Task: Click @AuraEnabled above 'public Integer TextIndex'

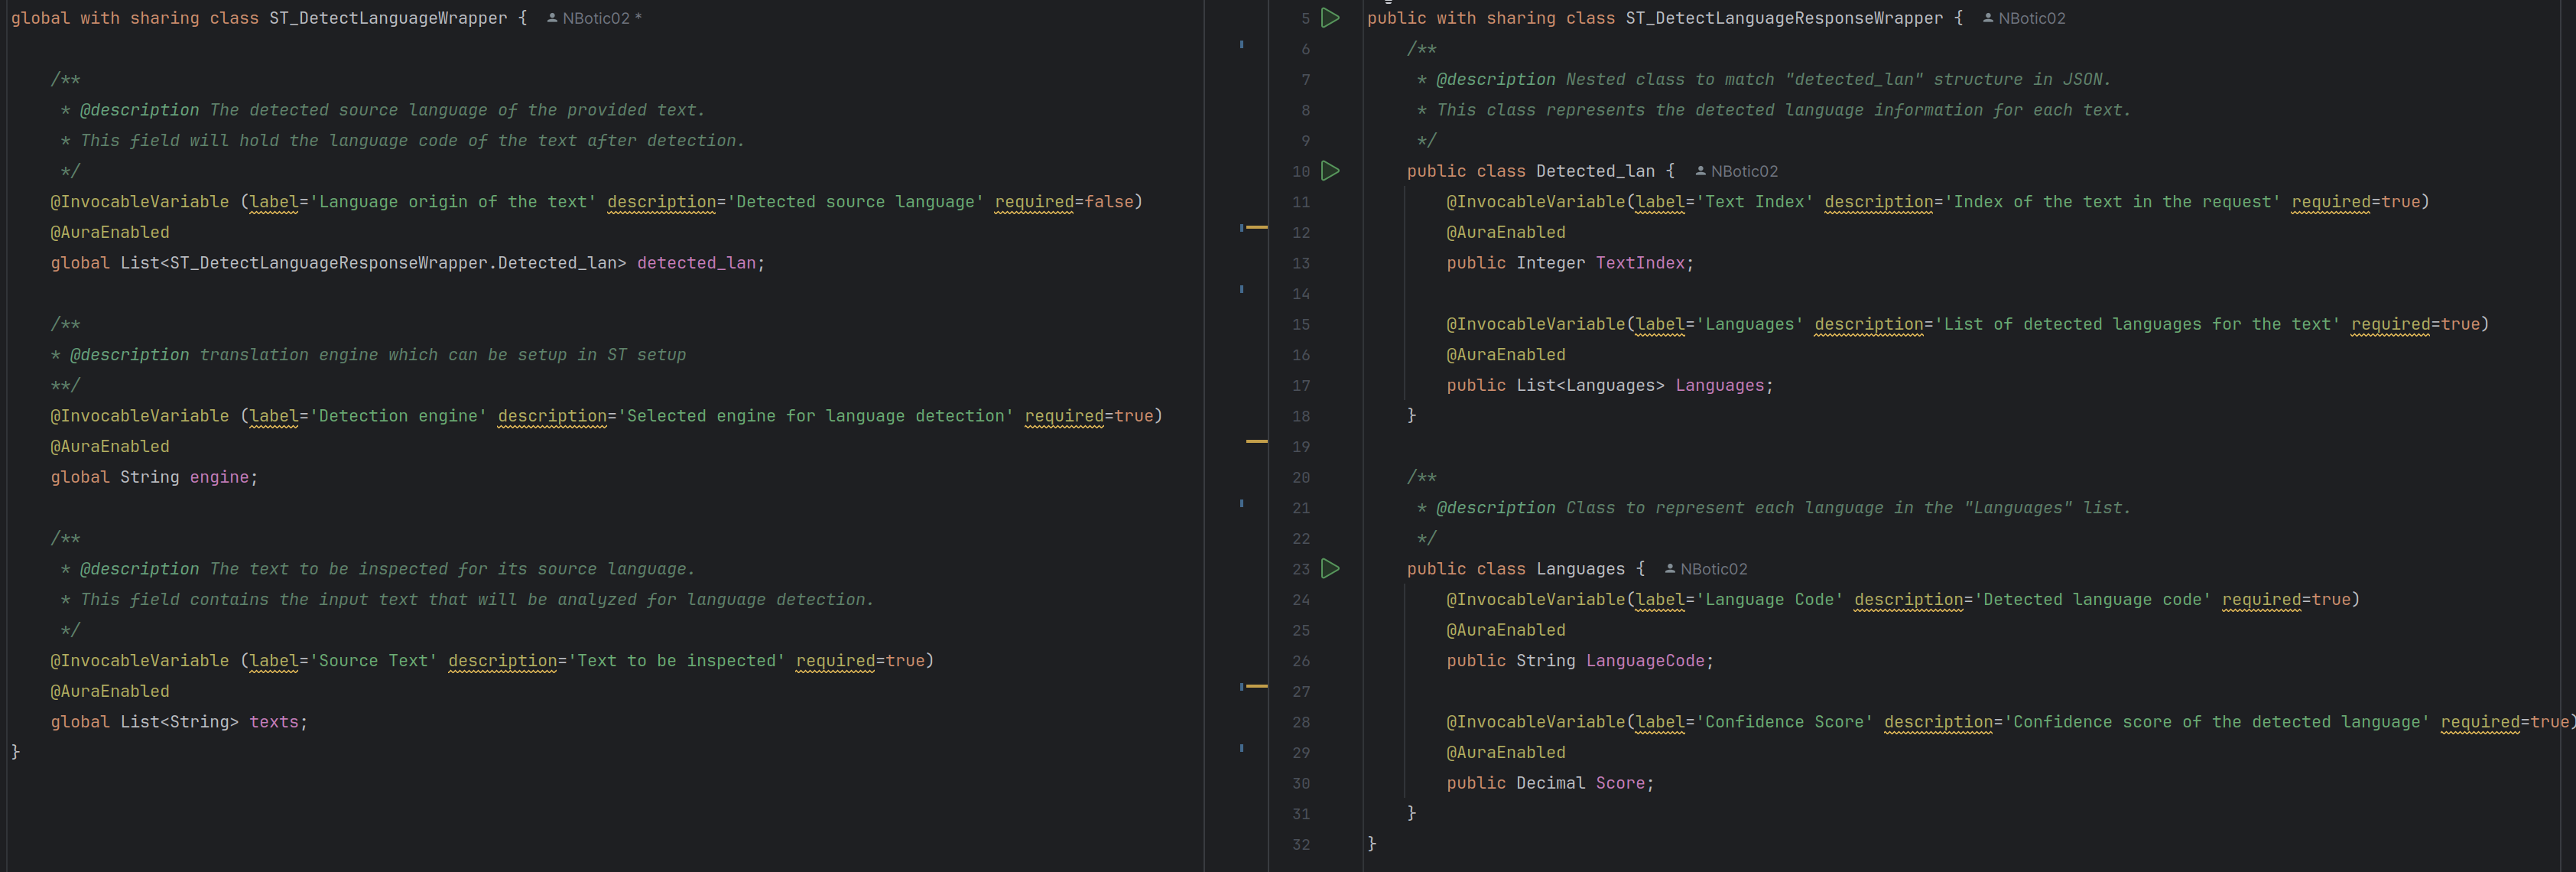Action: point(1506,232)
